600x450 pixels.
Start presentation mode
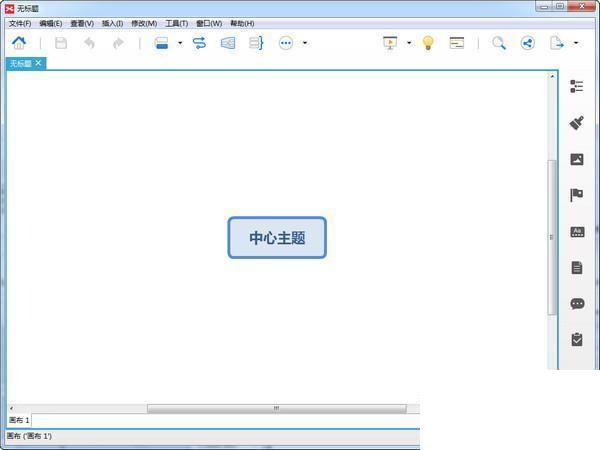(x=390, y=43)
